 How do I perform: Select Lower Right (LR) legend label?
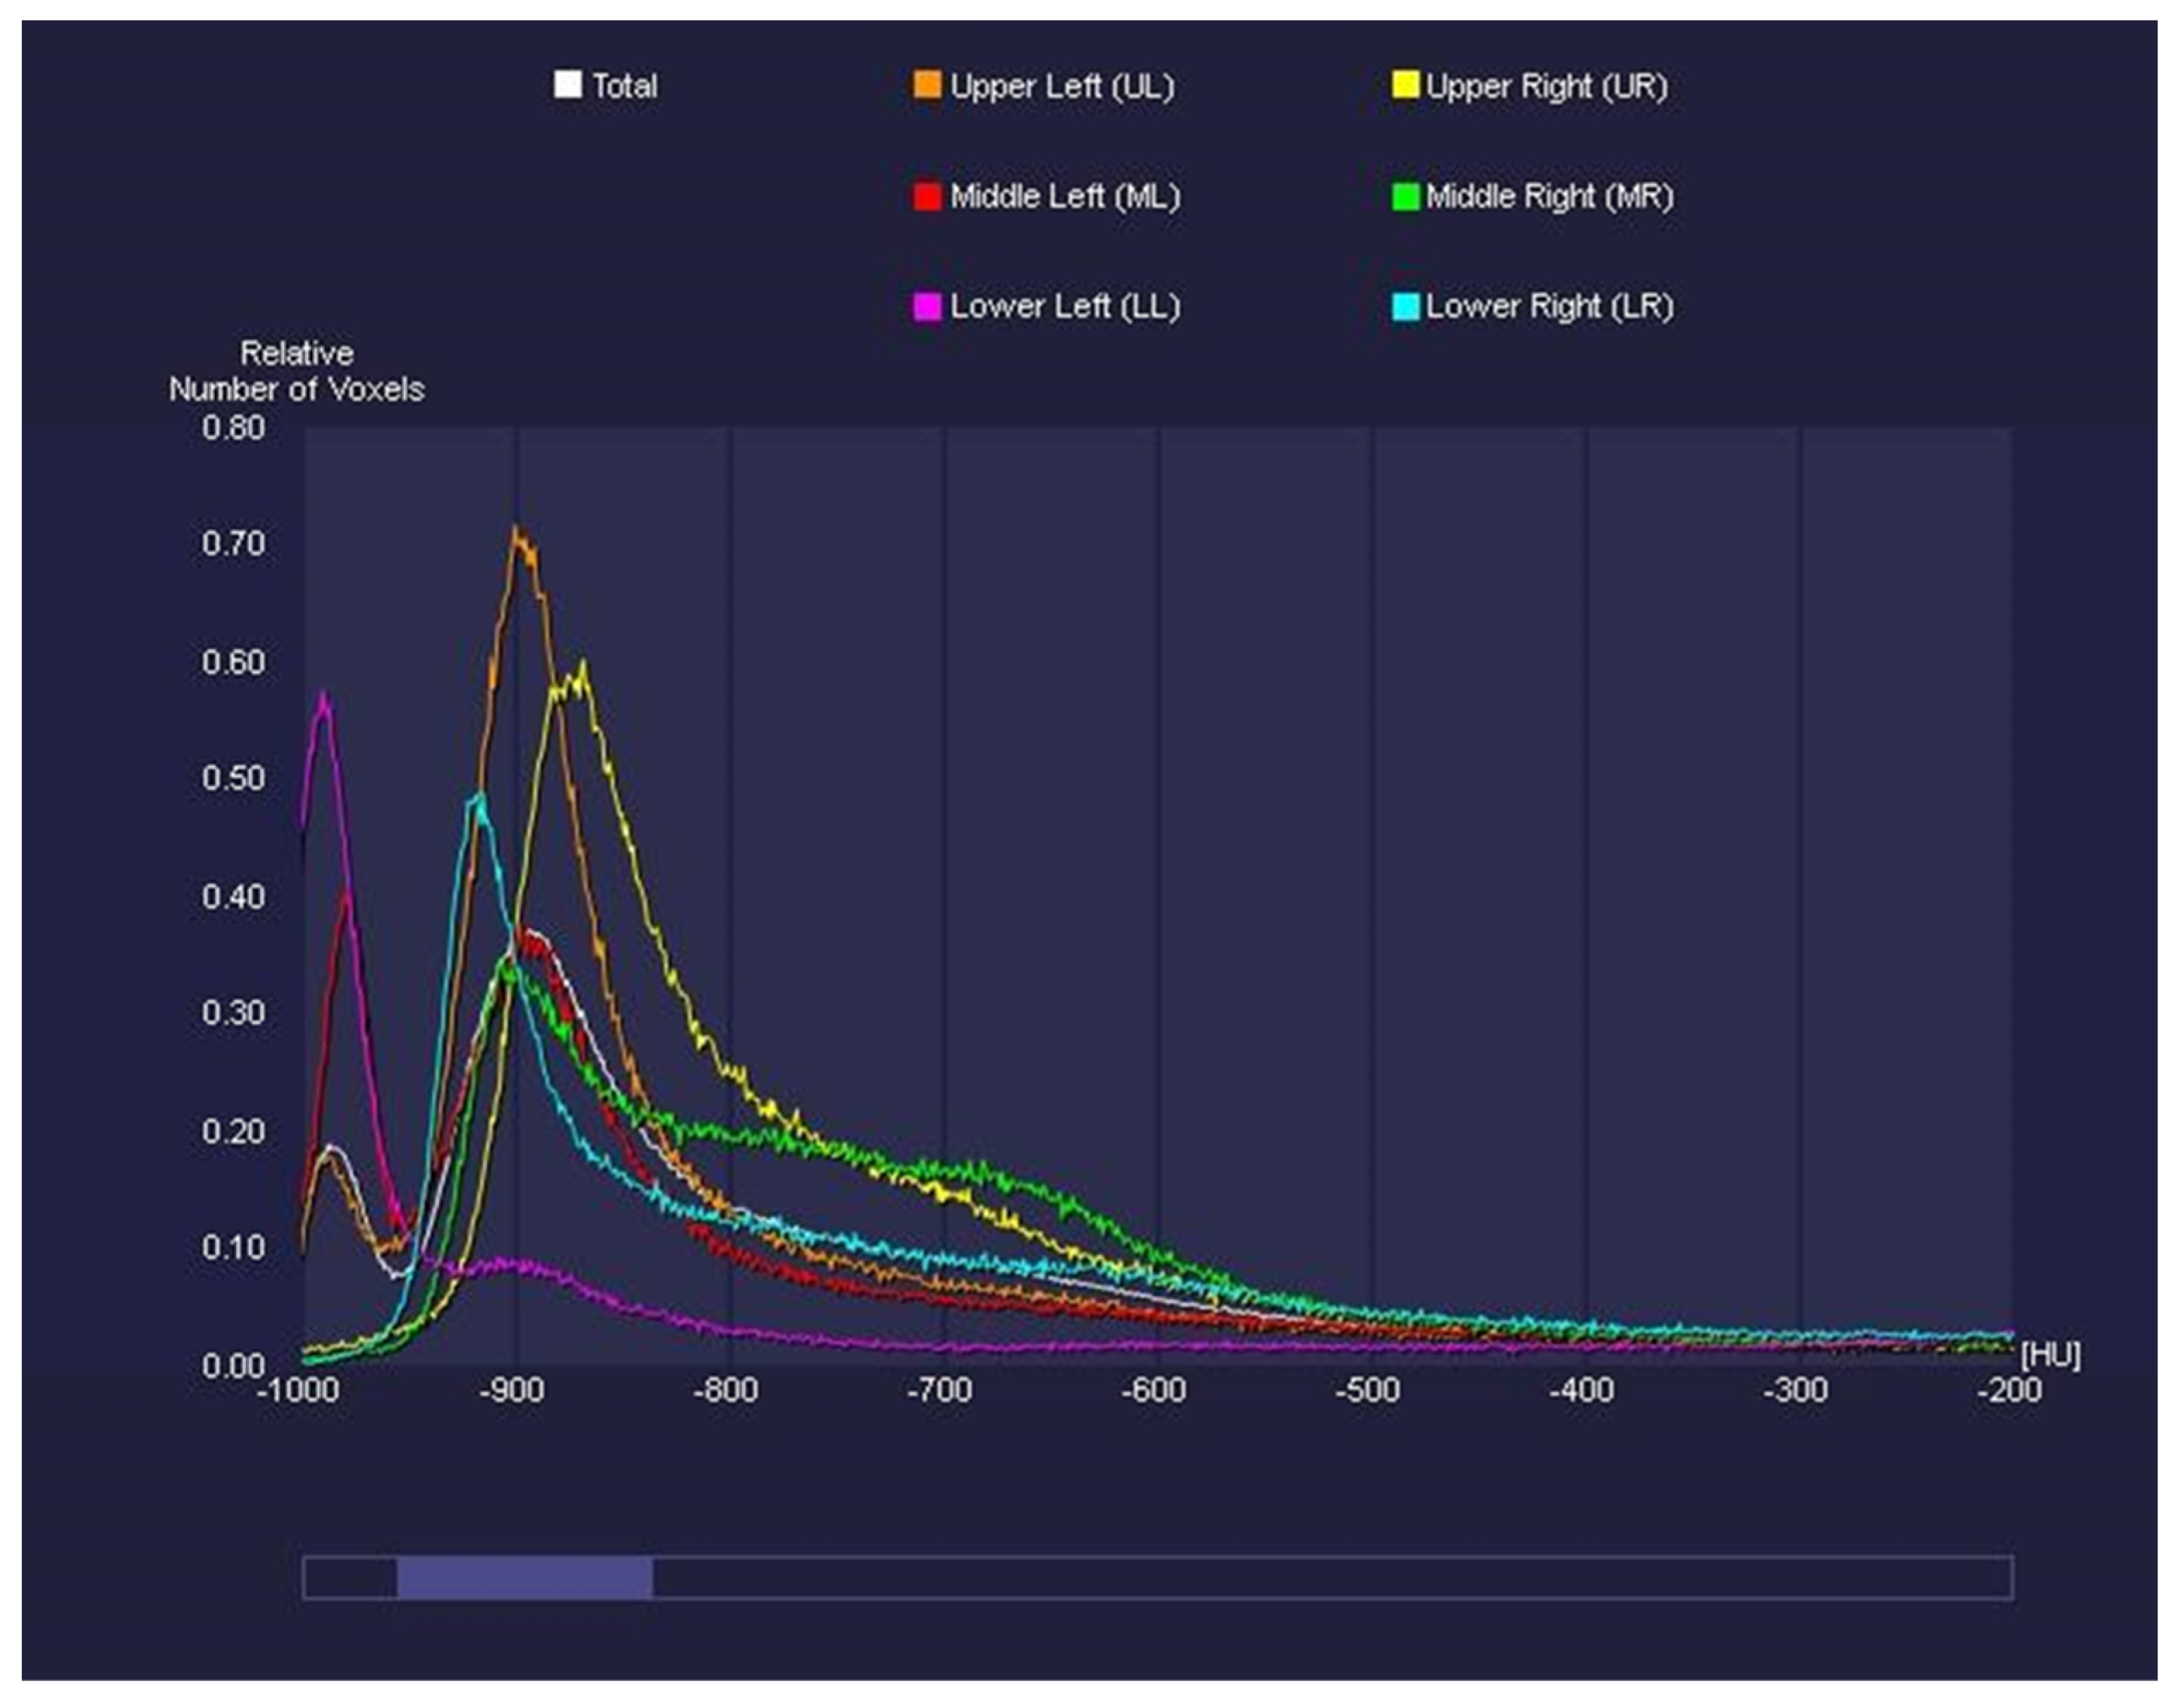pos(1549,307)
